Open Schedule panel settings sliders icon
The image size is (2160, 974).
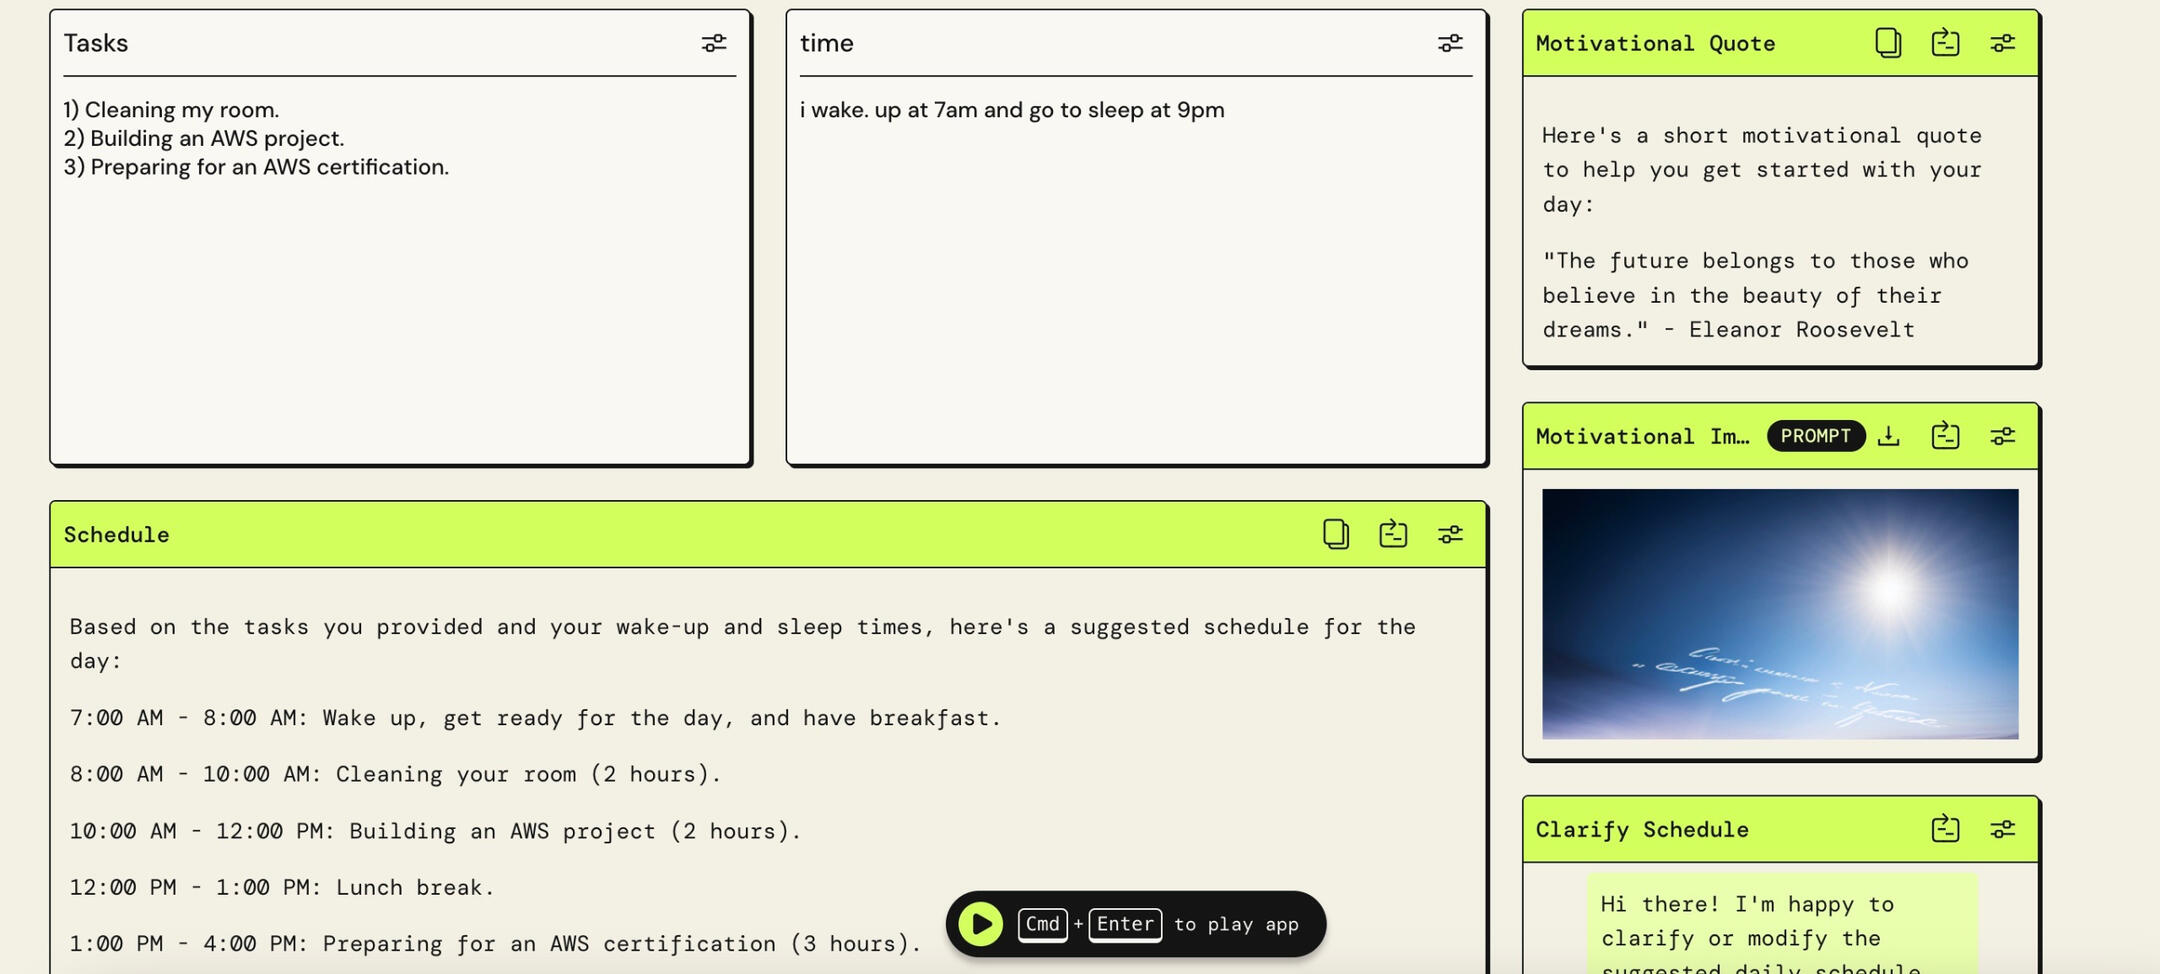(1449, 534)
